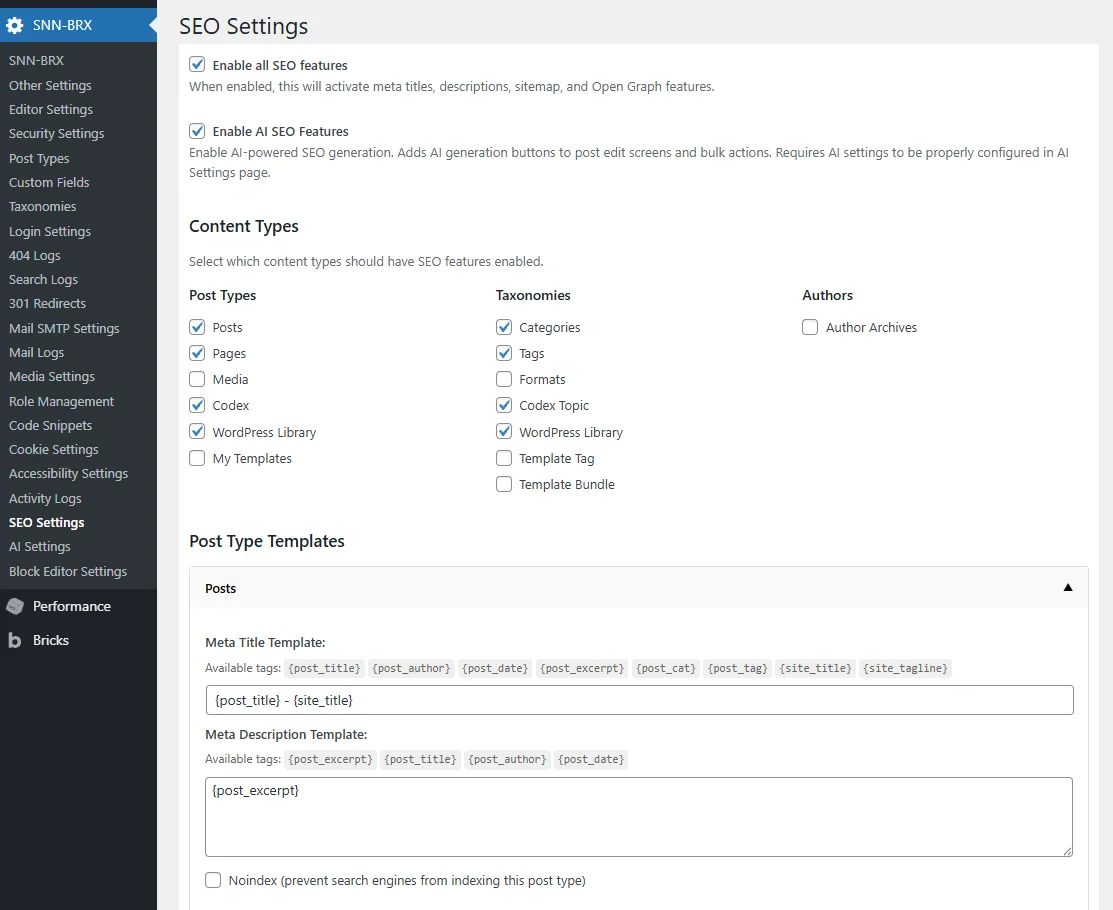Insert the {site_tagline} tag chip
The image size is (1113, 910).
tap(906, 668)
